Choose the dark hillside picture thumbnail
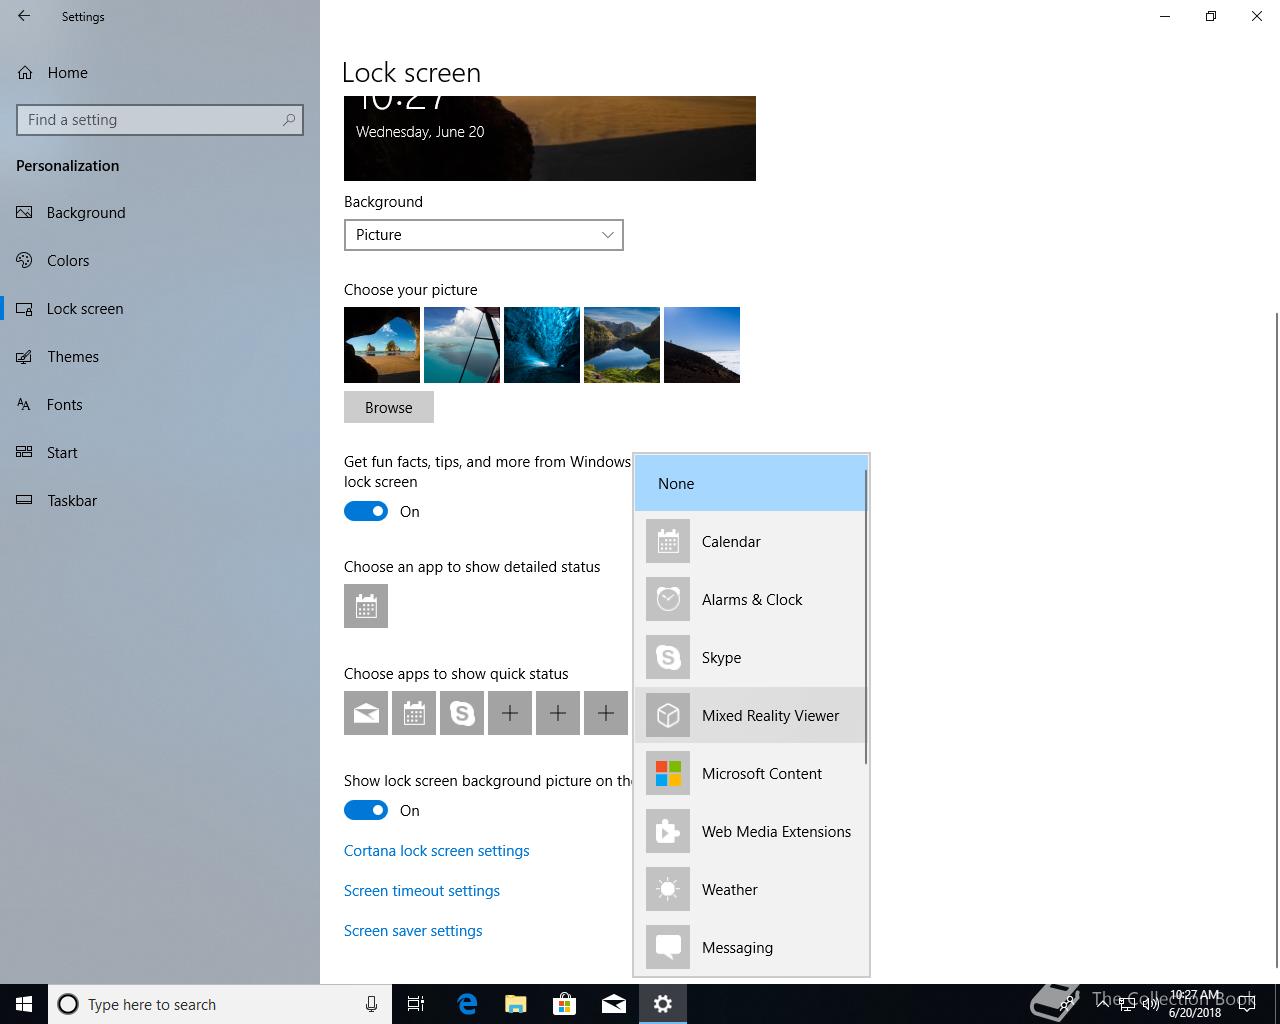 (702, 345)
